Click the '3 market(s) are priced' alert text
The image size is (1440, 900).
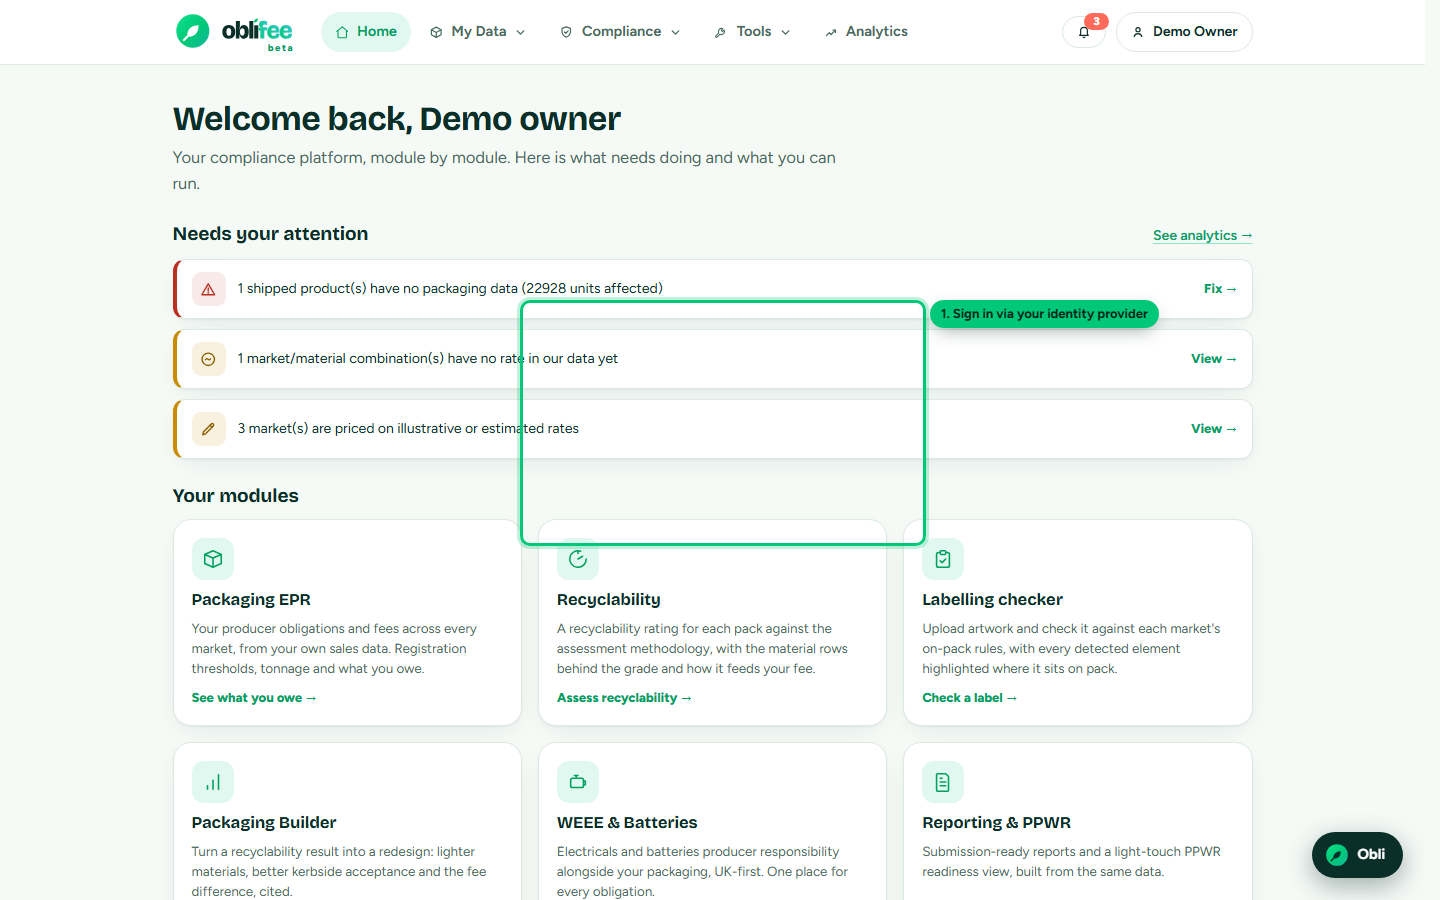pyautogui.click(x=408, y=429)
